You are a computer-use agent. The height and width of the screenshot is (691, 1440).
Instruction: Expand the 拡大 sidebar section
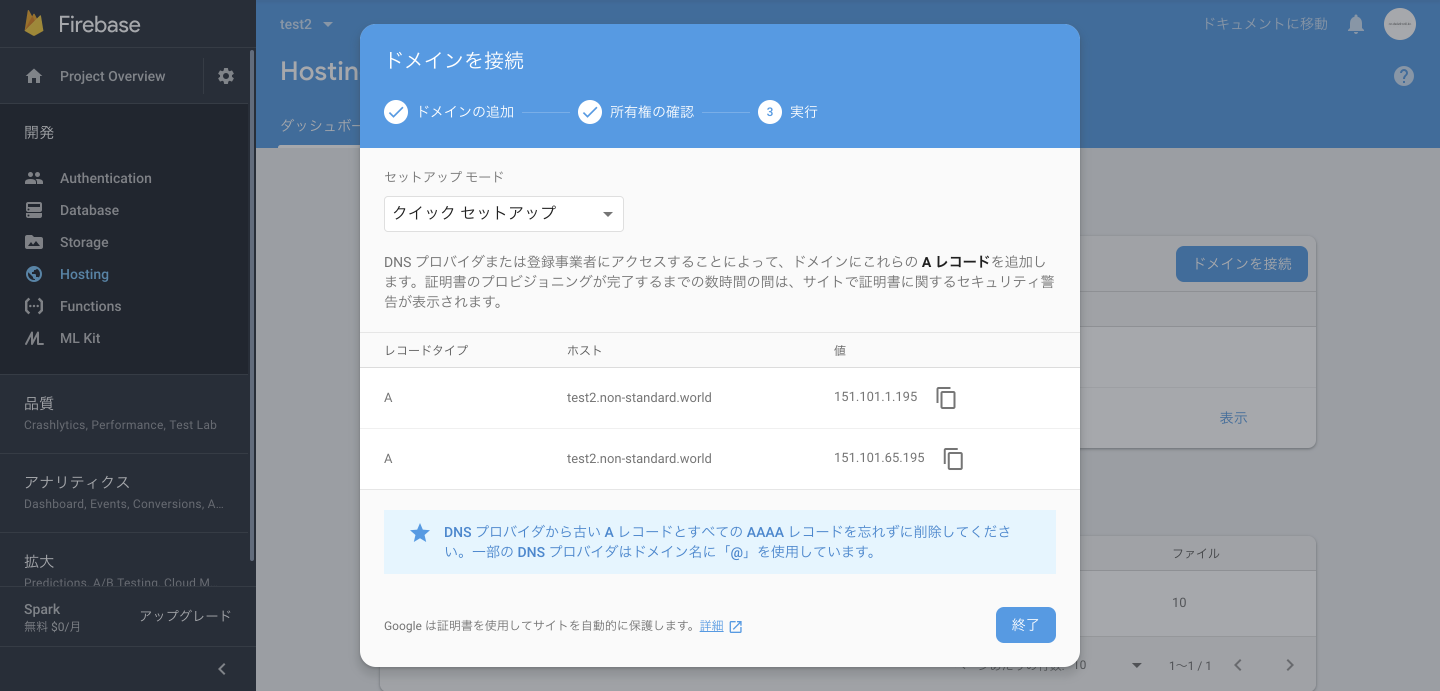125,561
